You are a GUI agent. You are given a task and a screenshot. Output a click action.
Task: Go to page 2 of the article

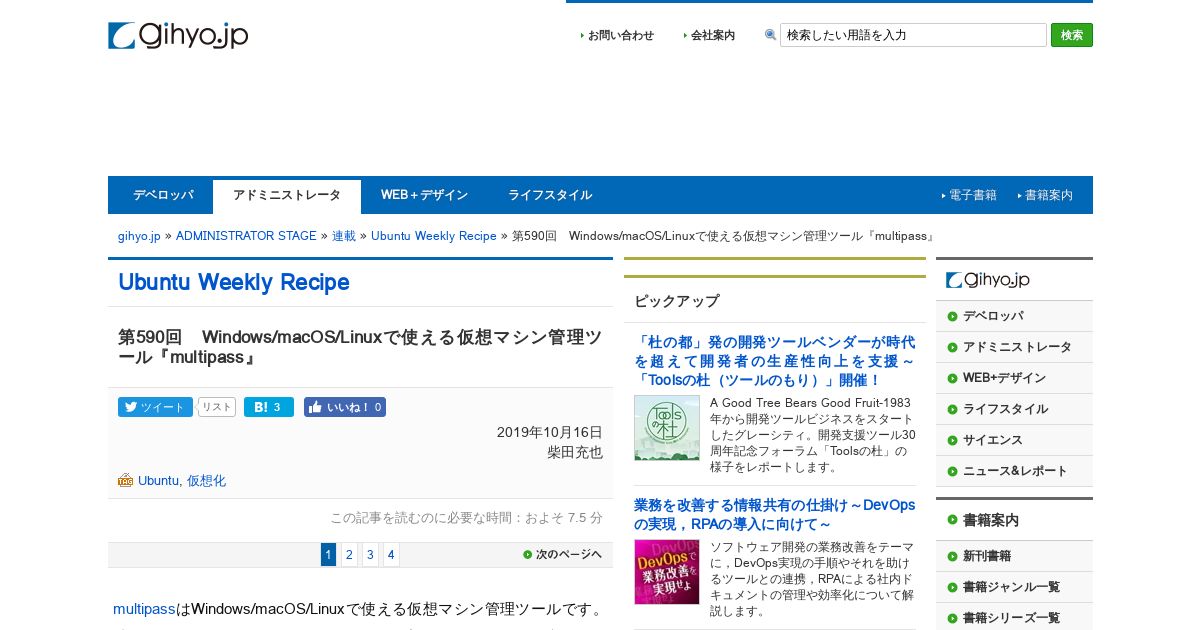point(349,555)
